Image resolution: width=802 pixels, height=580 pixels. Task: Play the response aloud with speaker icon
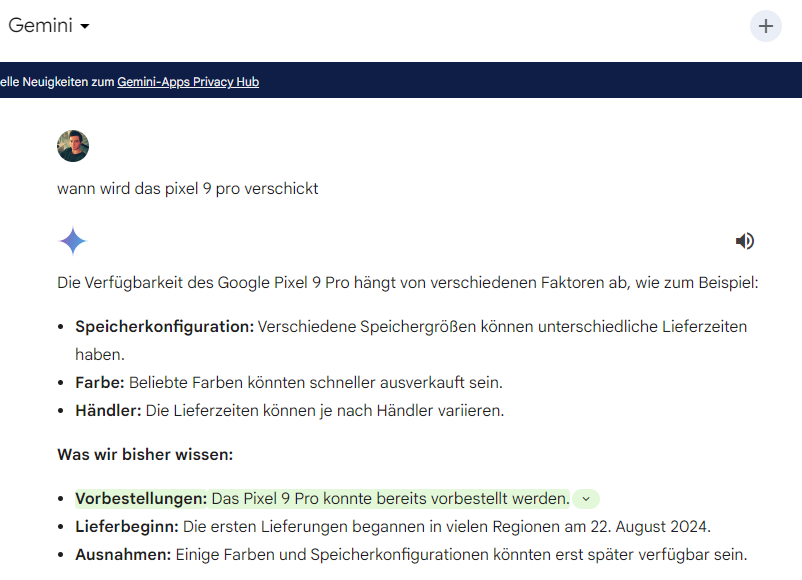click(744, 241)
